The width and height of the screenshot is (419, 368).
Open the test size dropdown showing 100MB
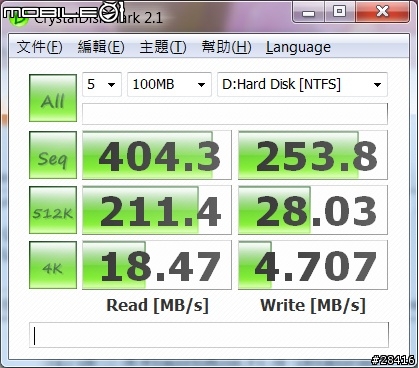coord(169,84)
